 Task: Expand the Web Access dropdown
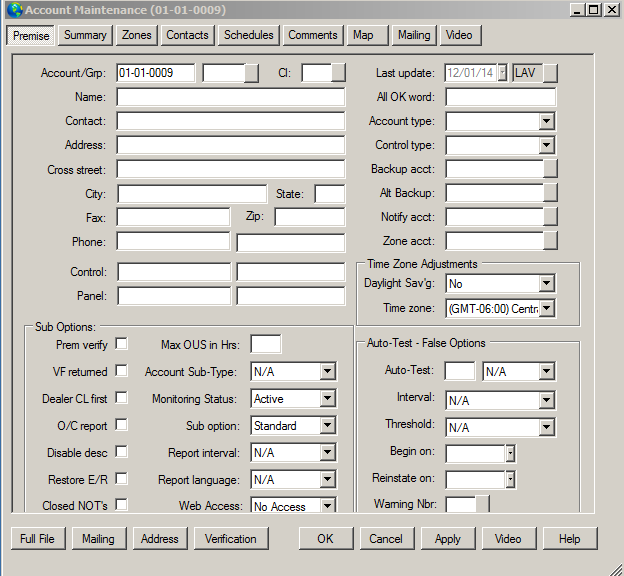click(327, 506)
